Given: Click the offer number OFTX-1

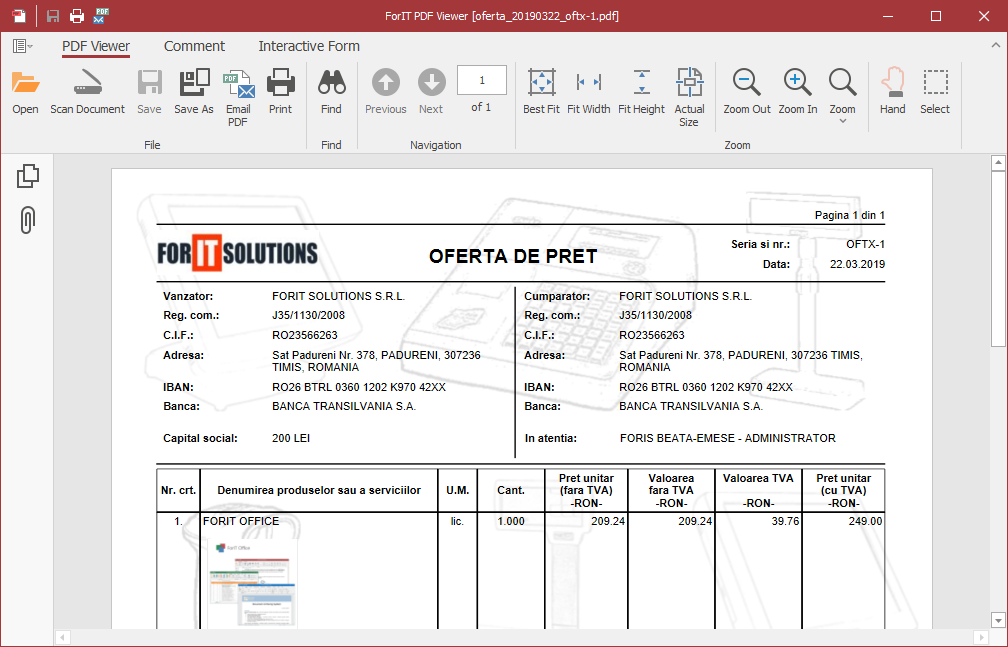Looking at the screenshot, I should click(x=865, y=244).
